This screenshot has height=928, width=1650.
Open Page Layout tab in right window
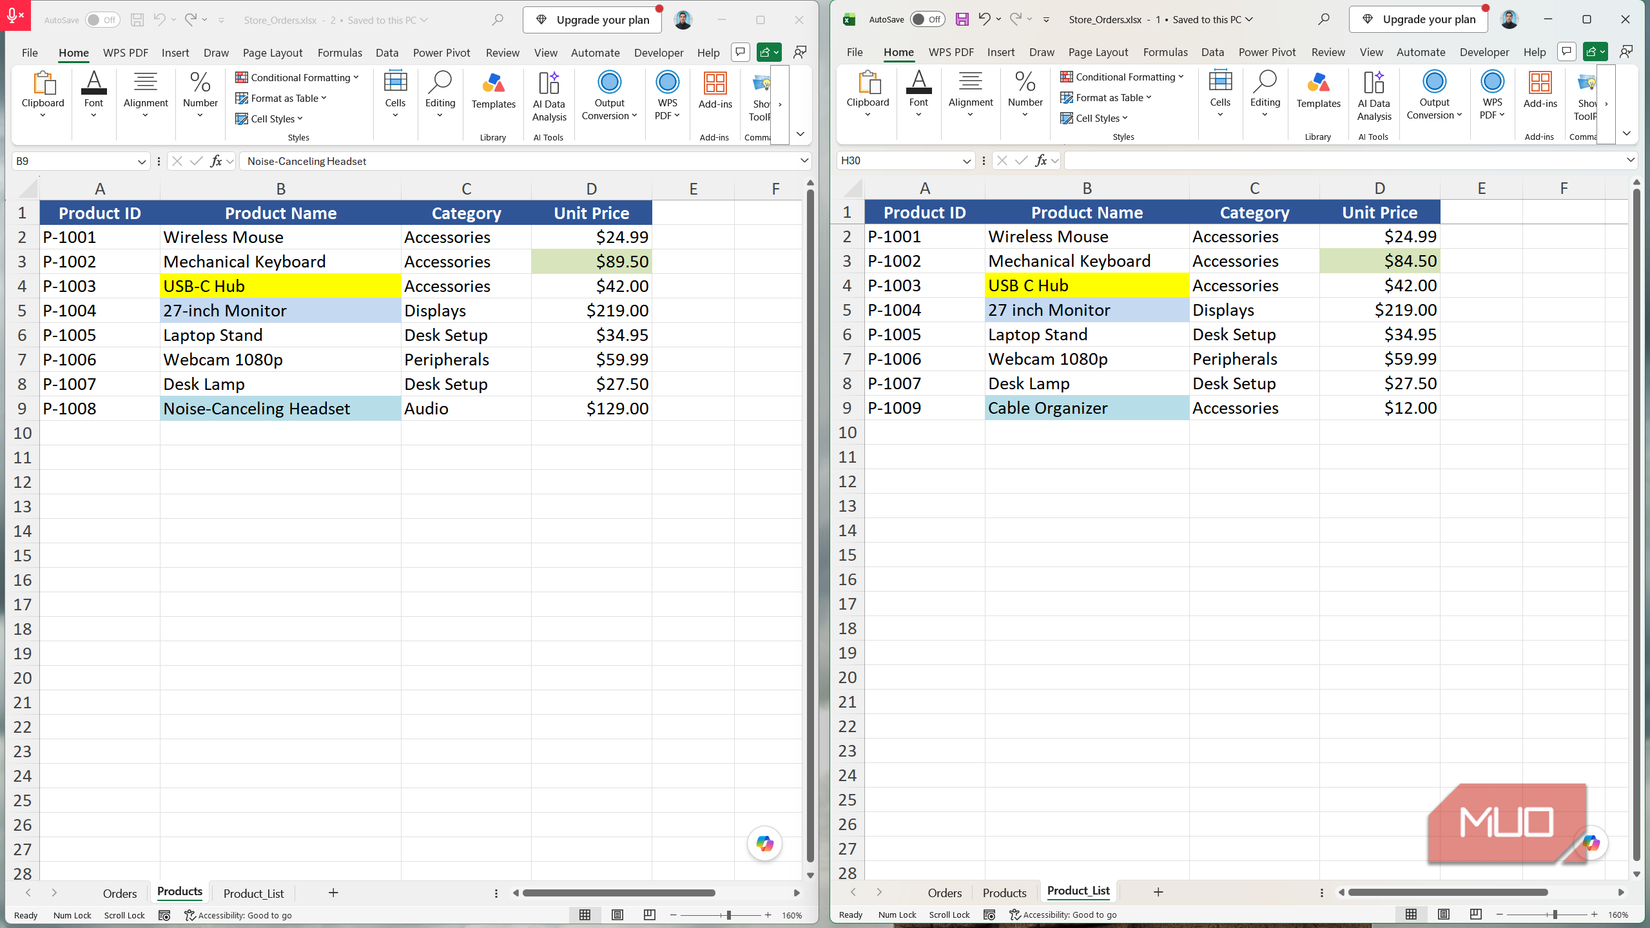click(1098, 52)
